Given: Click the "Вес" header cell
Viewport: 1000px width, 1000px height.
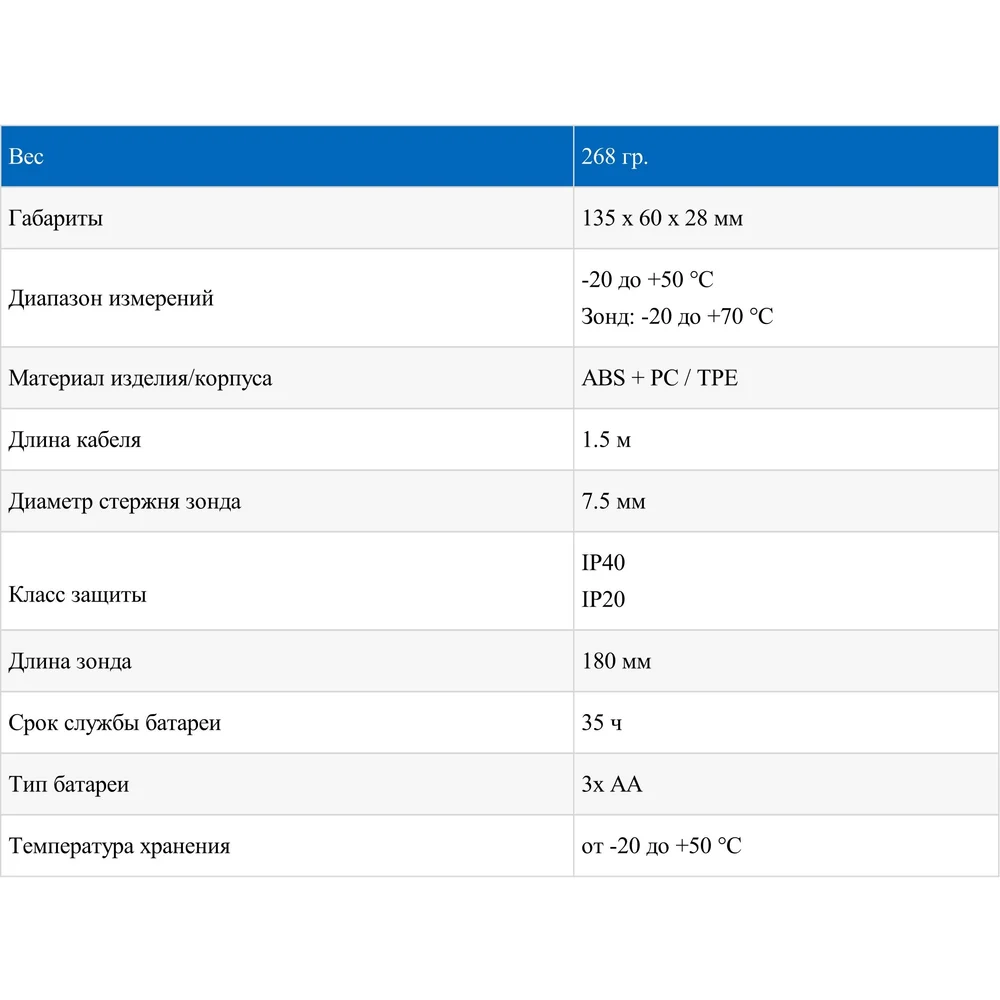Looking at the screenshot, I should coord(27,157).
